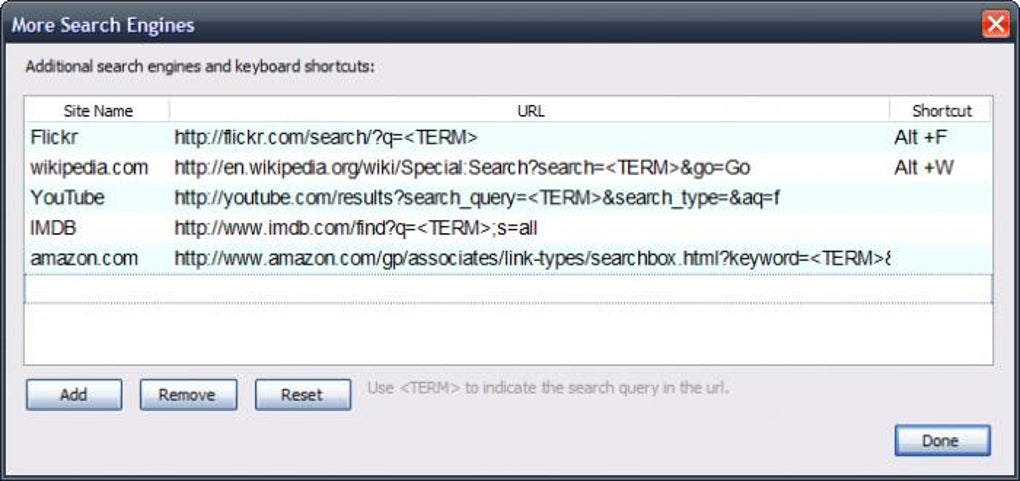Select the YouTube site name

tap(67, 198)
